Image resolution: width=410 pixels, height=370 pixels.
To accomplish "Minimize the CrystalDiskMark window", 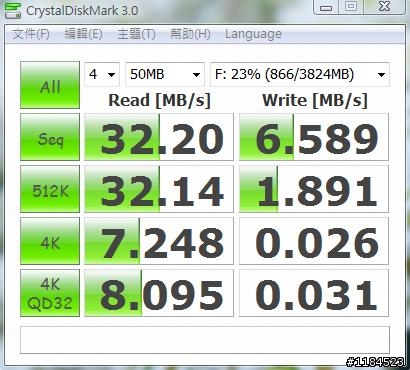I will click(x=326, y=7).
